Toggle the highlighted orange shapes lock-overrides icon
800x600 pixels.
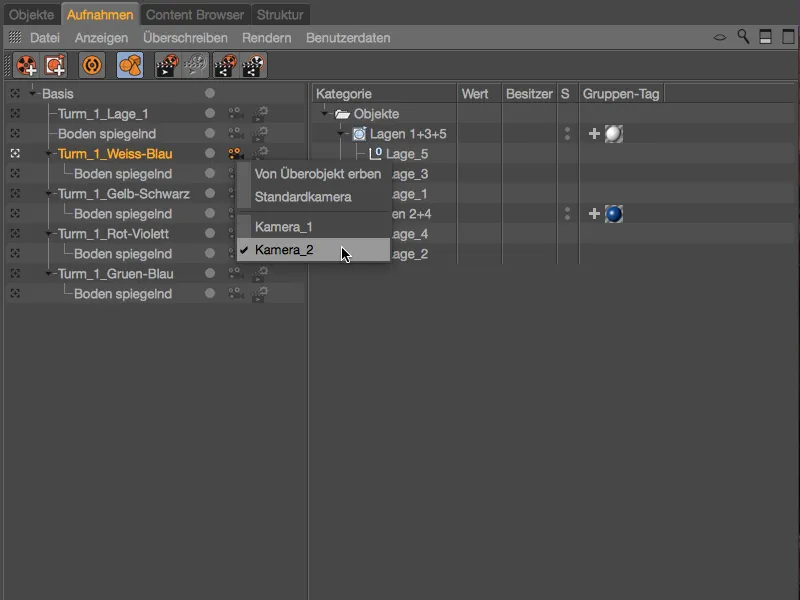point(130,65)
